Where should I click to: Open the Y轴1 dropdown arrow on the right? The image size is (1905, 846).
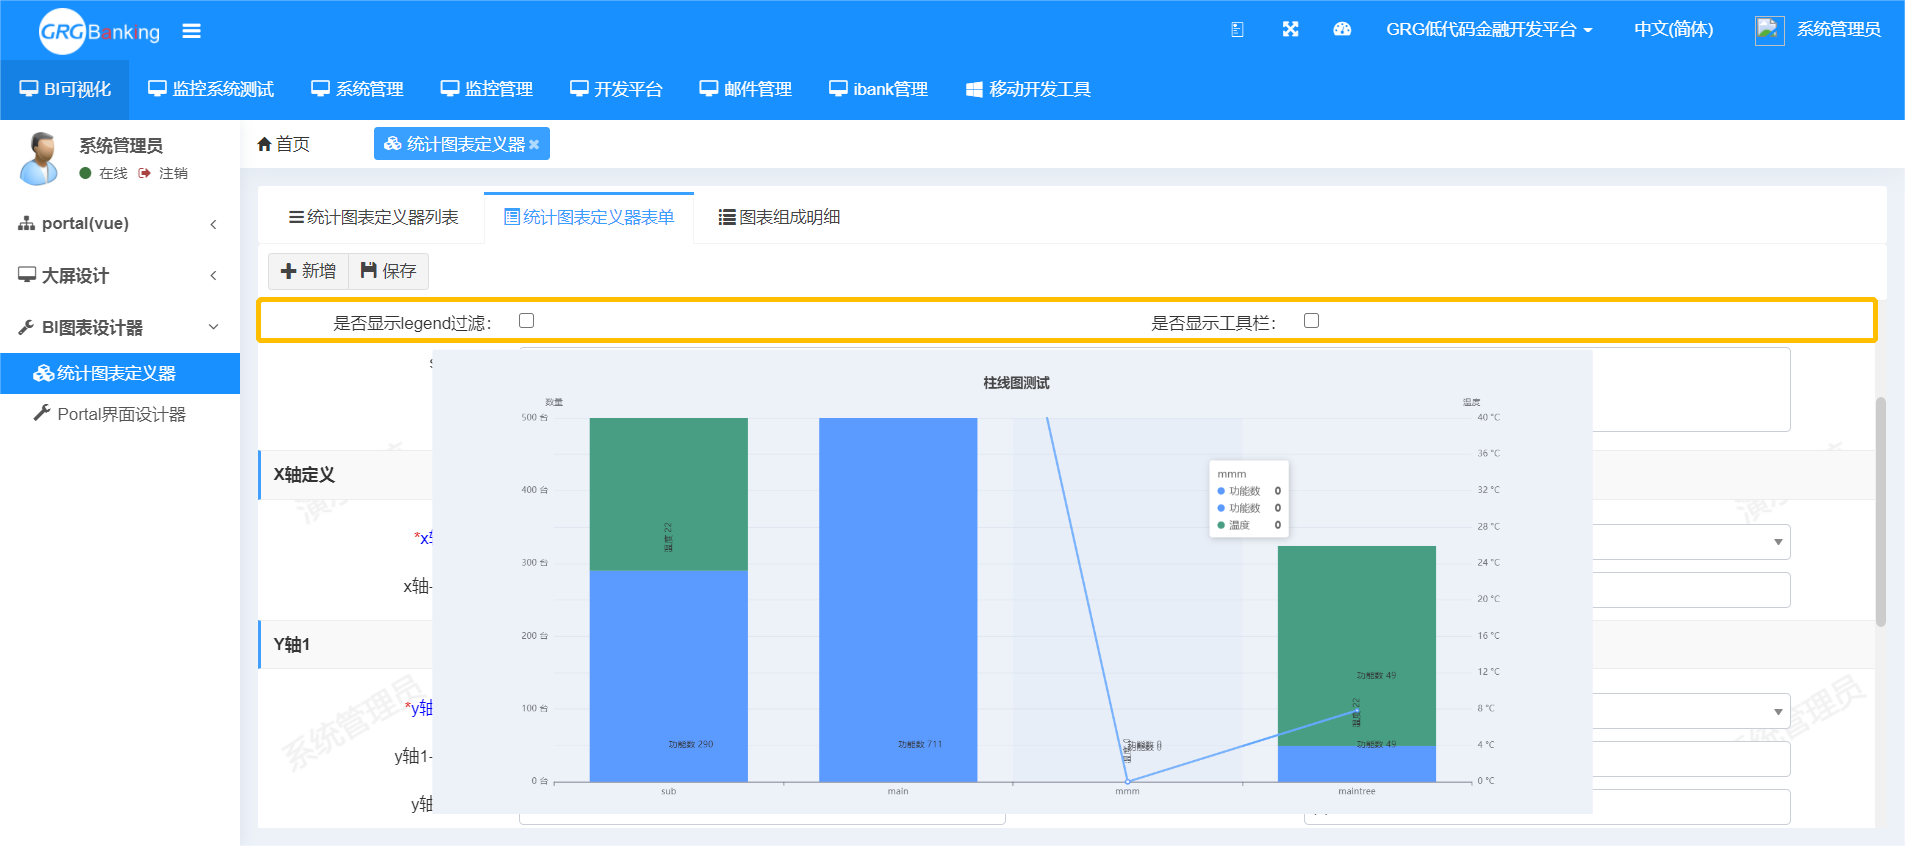[1778, 712]
